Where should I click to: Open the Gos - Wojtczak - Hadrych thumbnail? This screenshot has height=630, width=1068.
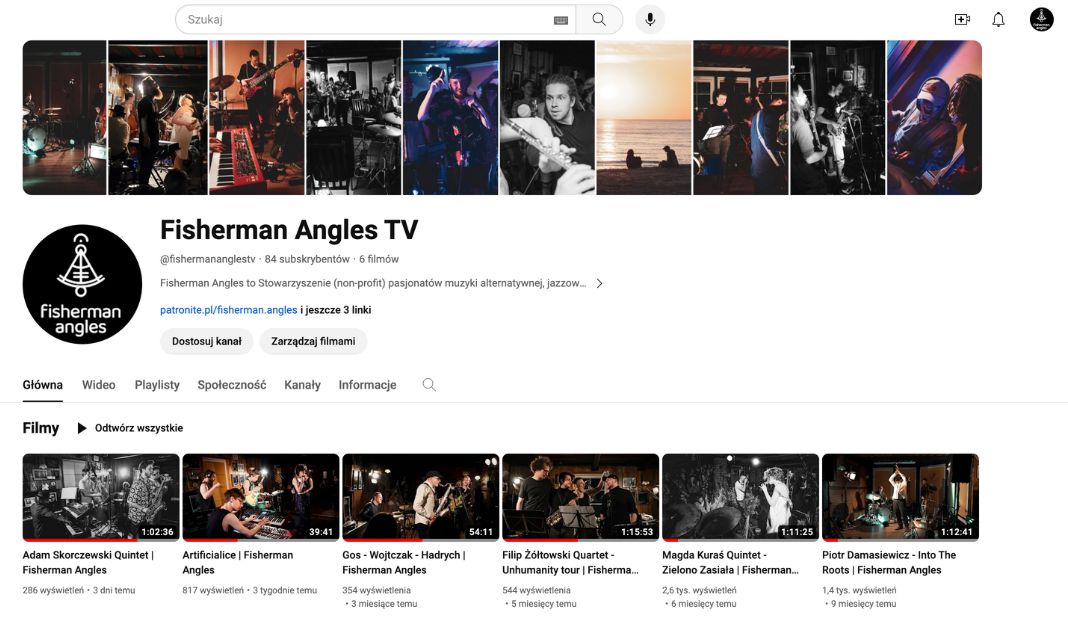tap(421, 497)
